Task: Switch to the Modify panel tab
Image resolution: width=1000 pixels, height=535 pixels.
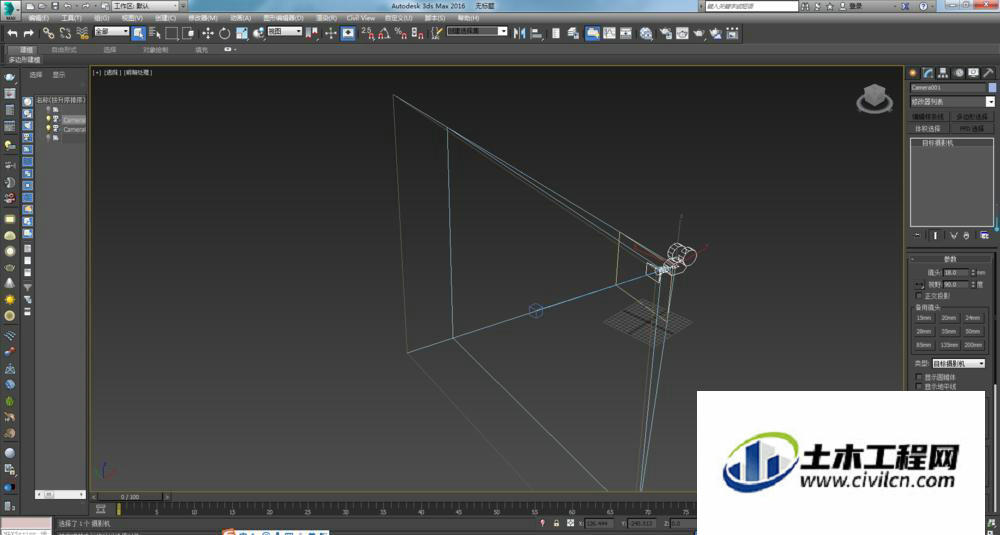Action: point(927,73)
